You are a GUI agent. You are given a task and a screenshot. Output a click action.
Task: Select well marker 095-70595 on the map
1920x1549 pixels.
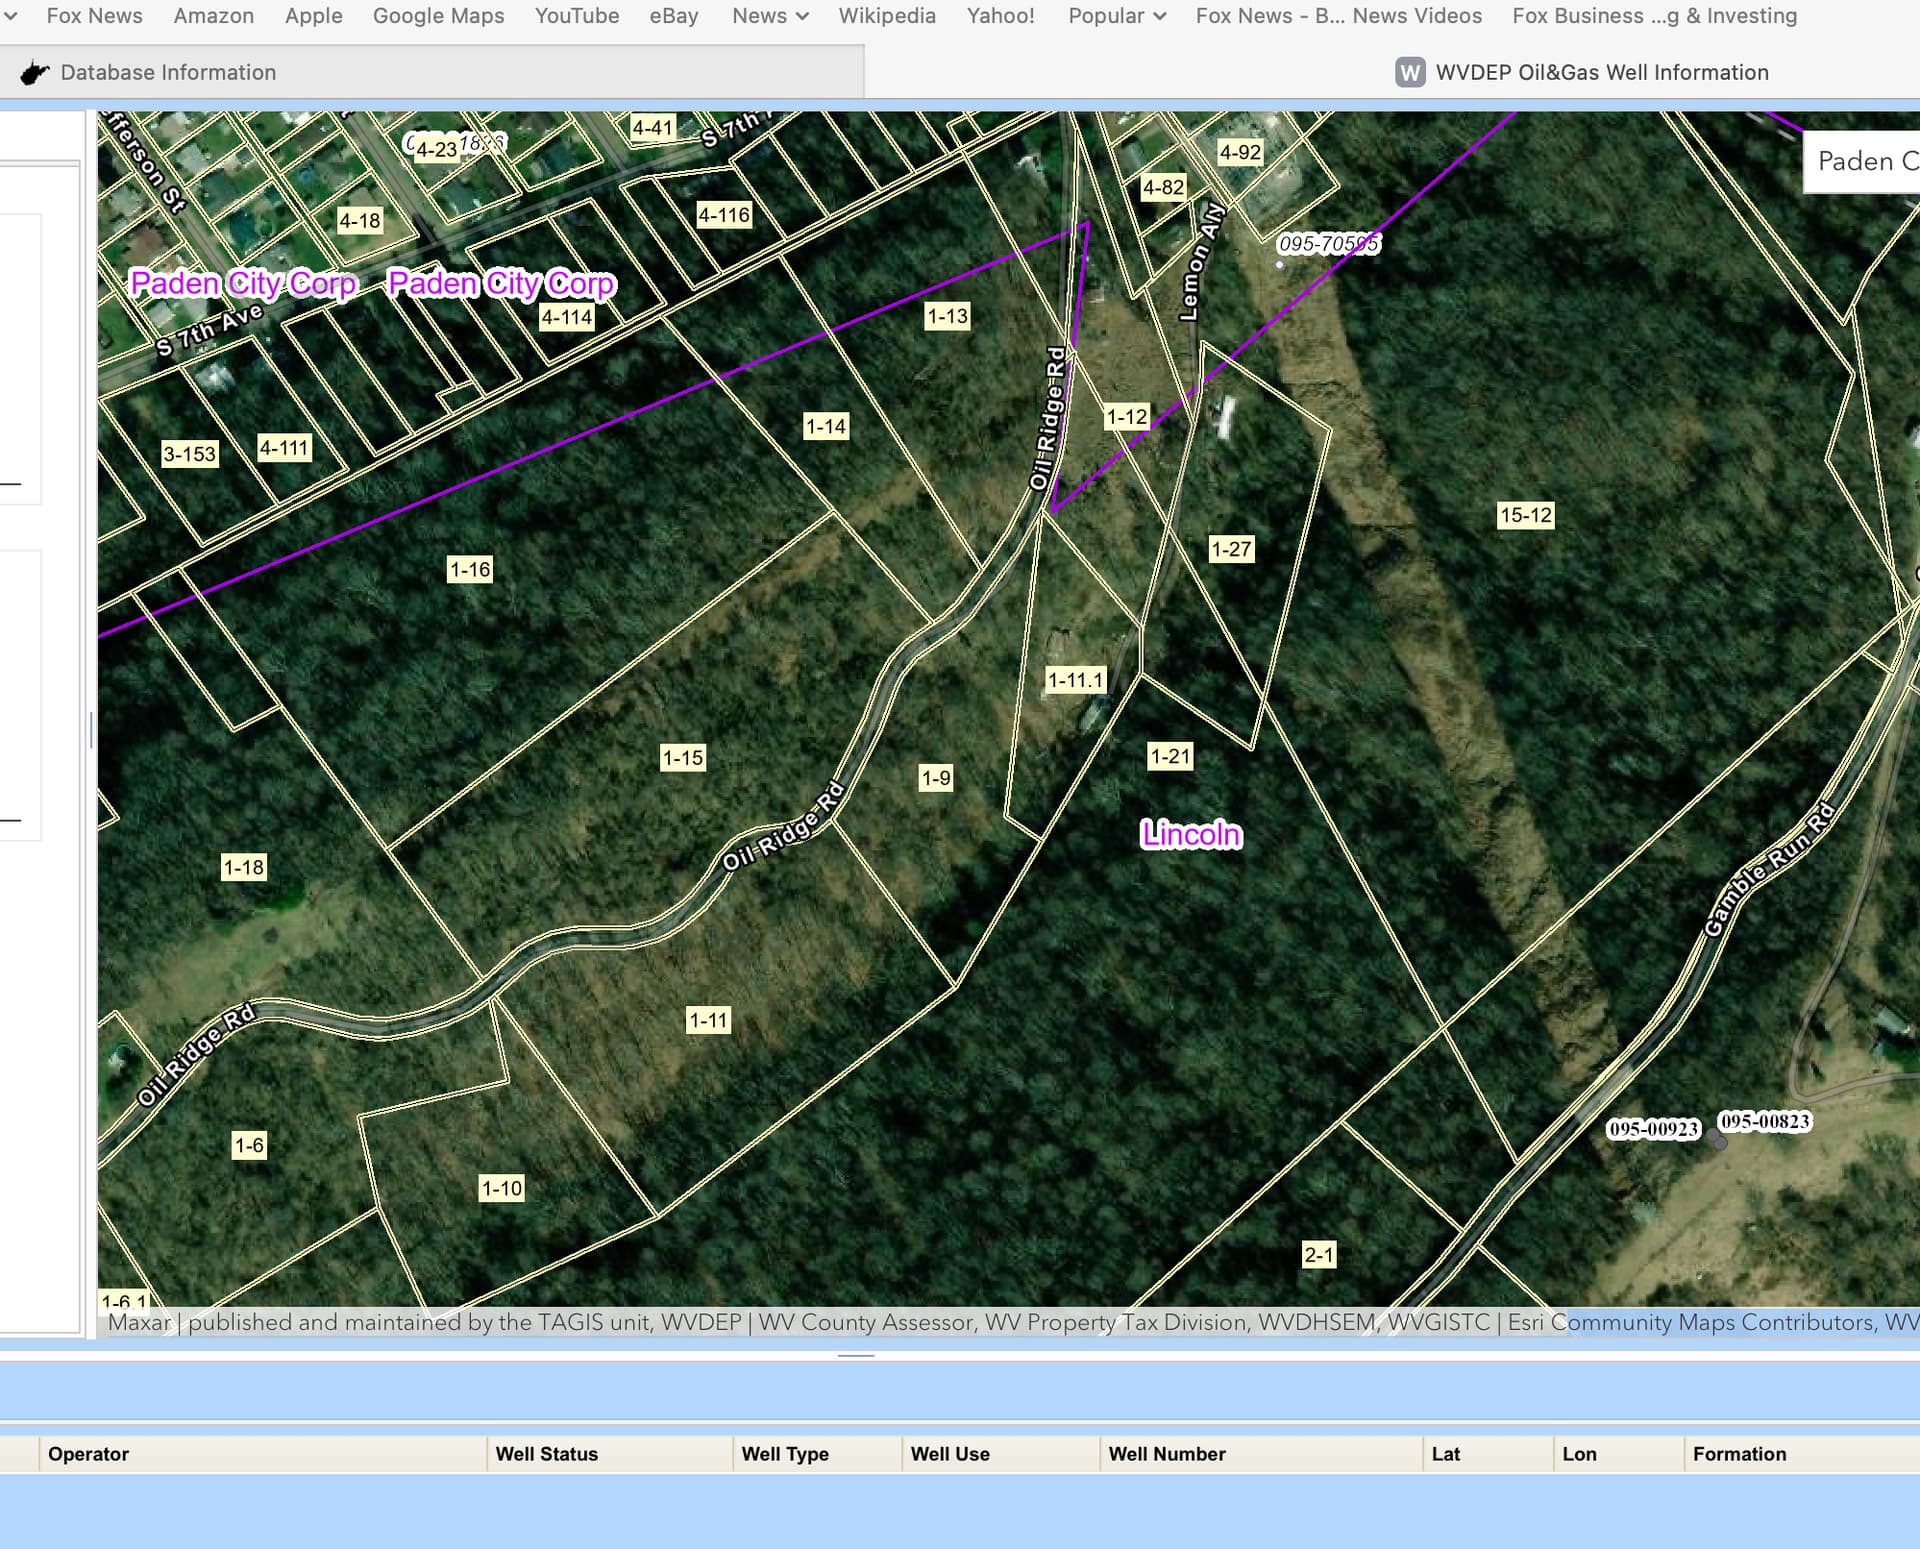tap(1279, 265)
